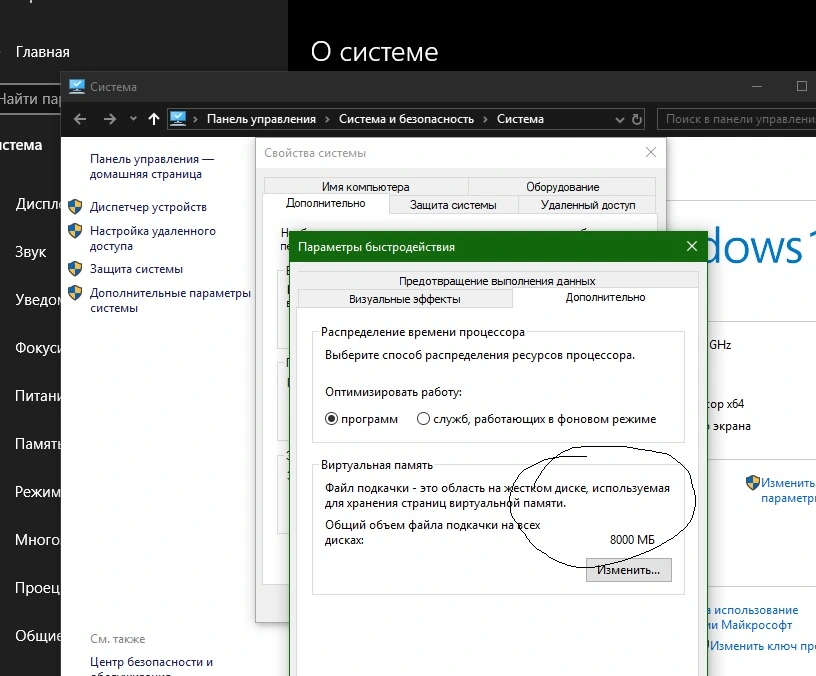Screen dimensions: 816x676
Task: Open the address bar history dropdown
Action: [x=620, y=120]
